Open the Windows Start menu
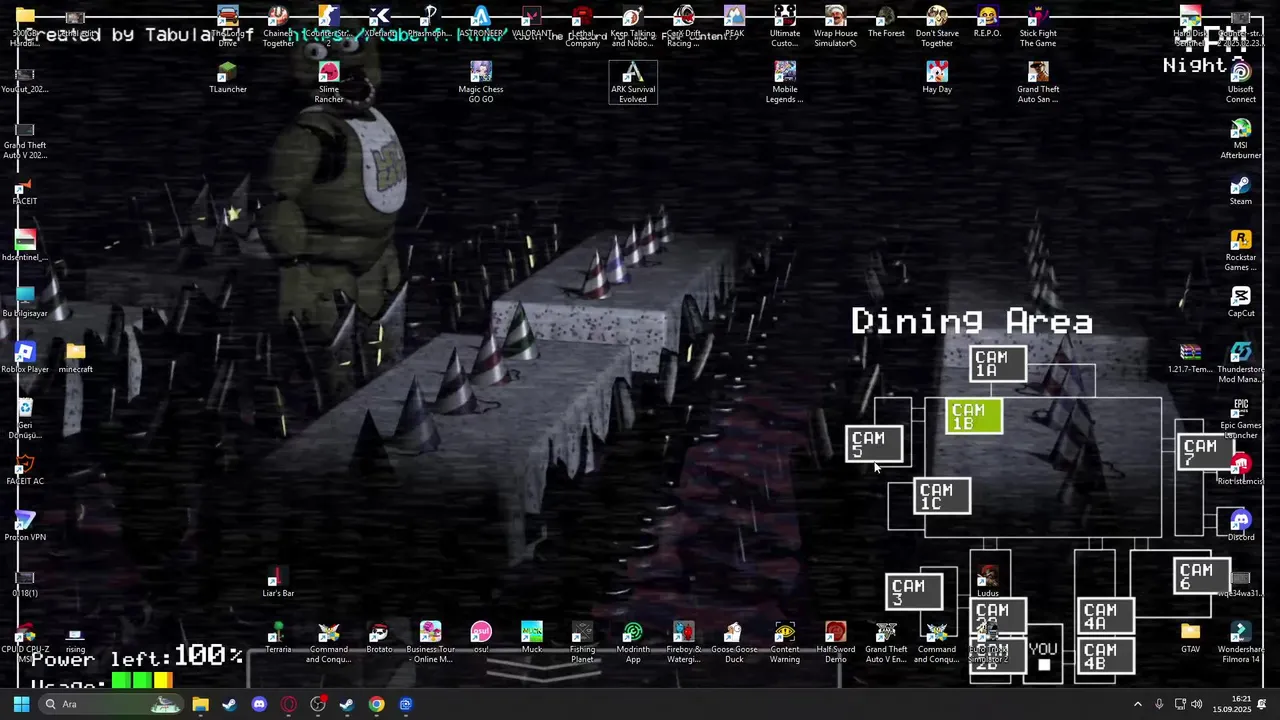 click(21, 704)
